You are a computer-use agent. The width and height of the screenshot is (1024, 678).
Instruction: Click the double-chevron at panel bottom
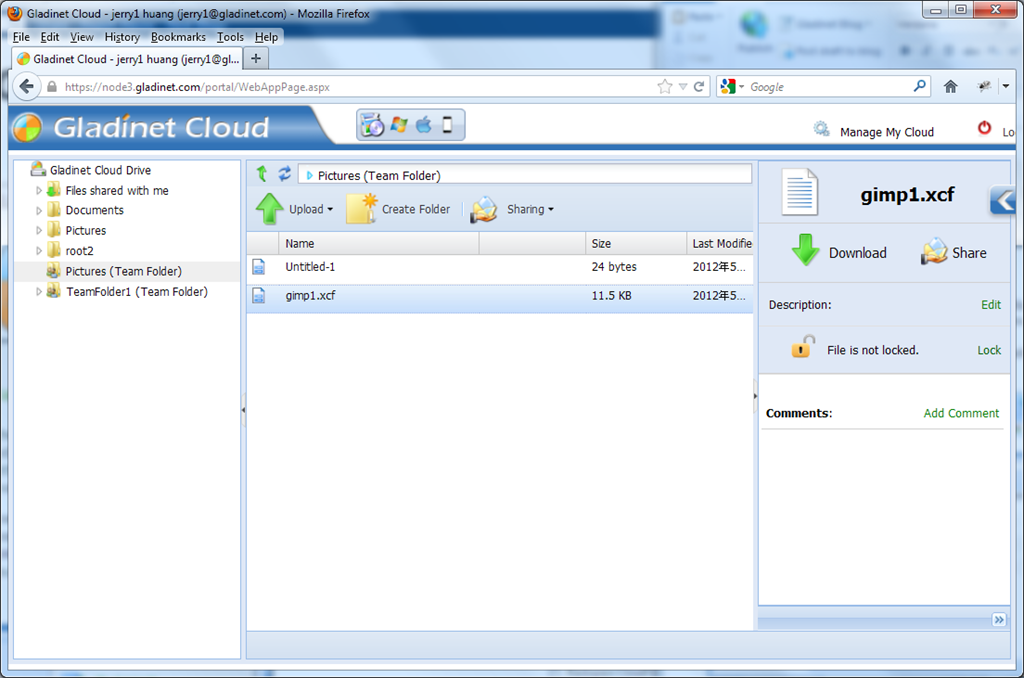(999, 619)
